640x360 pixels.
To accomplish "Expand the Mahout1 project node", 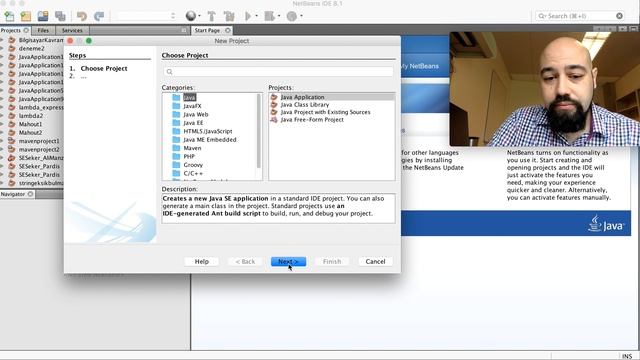I will coord(2,124).
